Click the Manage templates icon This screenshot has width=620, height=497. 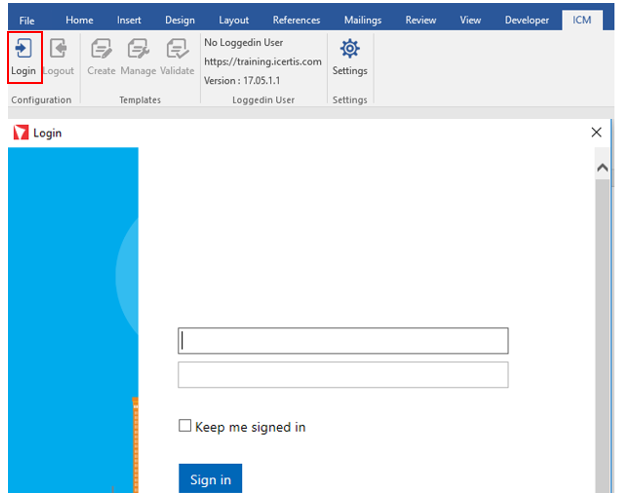coord(138,50)
